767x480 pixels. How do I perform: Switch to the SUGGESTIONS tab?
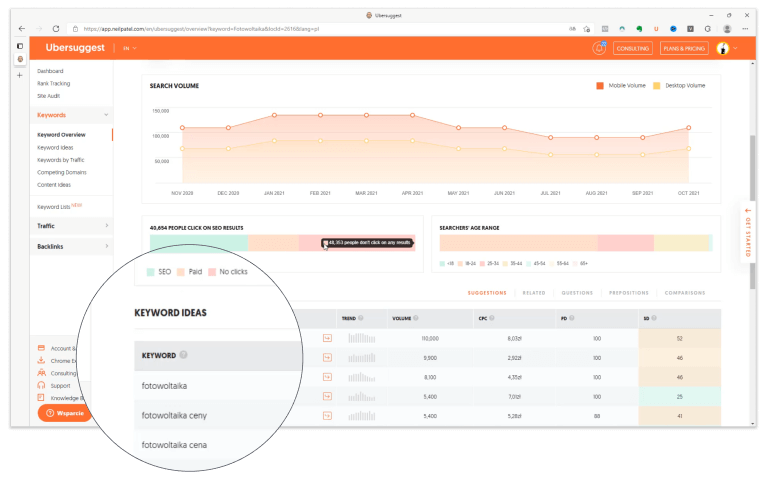tap(487, 293)
